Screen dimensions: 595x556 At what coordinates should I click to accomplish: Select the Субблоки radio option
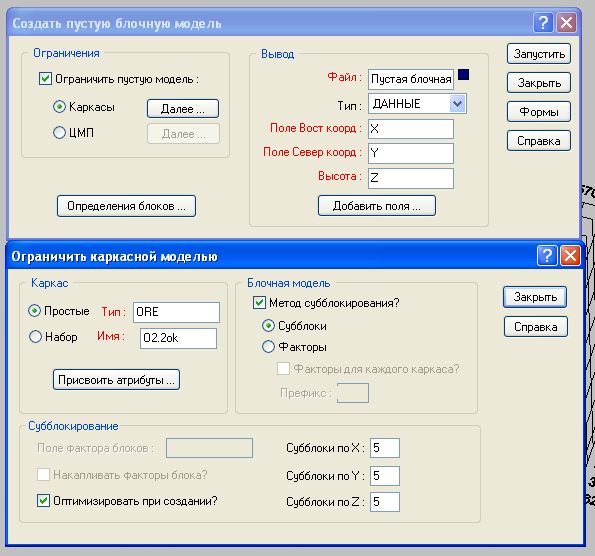pyautogui.click(x=268, y=326)
